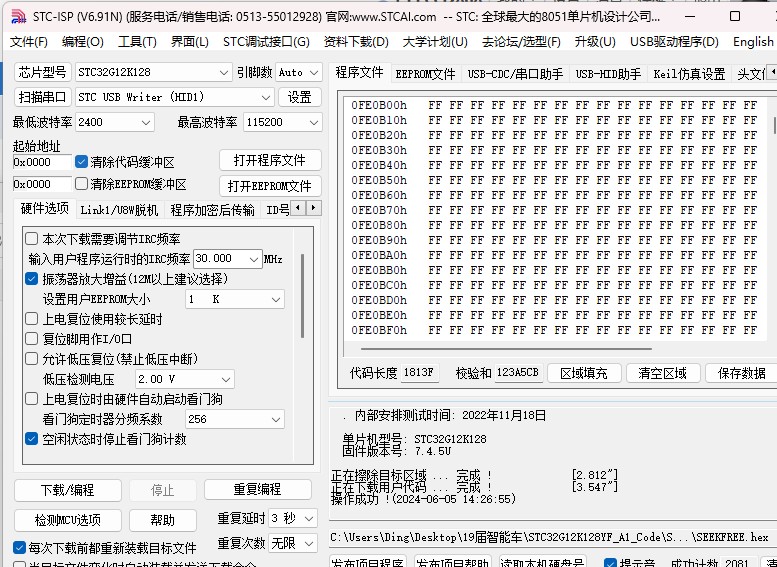Check 复位脚用作I/O口 option
Viewport: 777px width, 567px height.
point(32,339)
